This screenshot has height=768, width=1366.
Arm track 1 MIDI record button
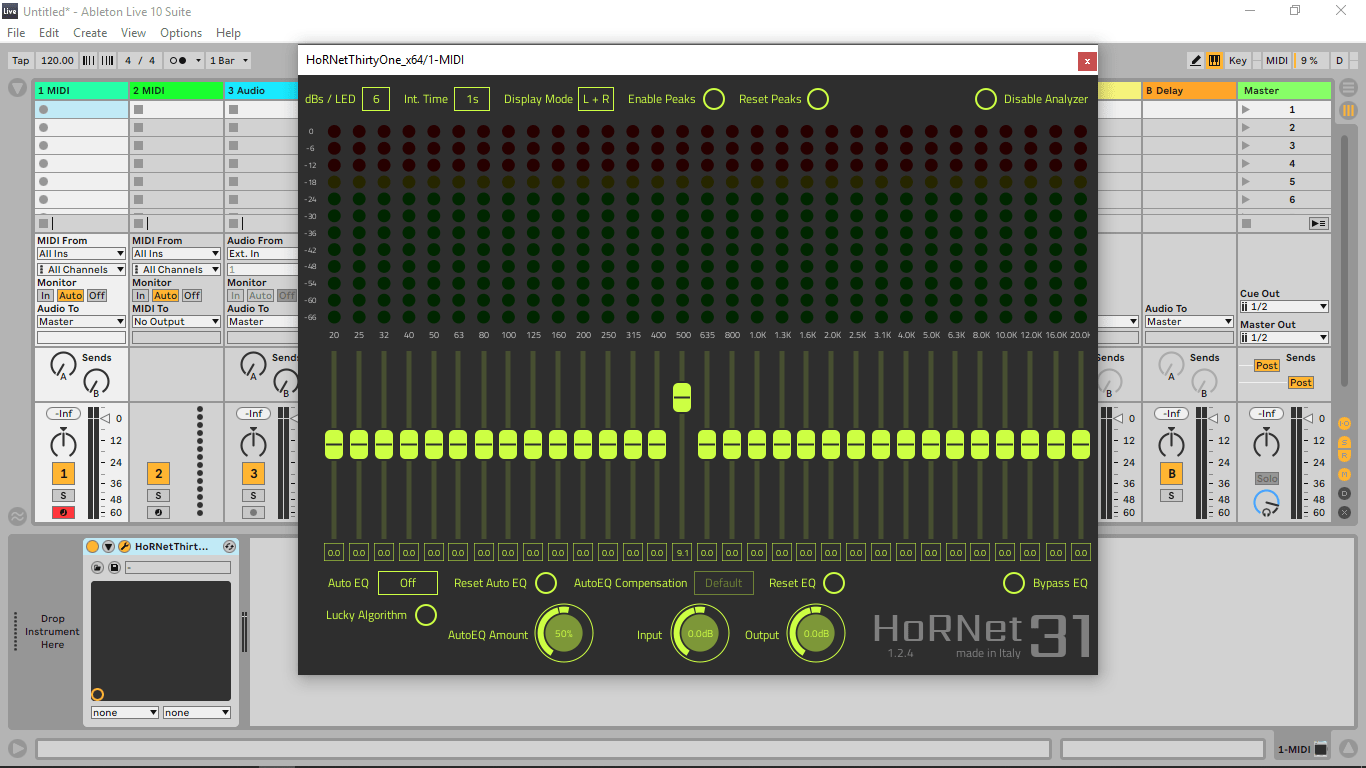63,512
